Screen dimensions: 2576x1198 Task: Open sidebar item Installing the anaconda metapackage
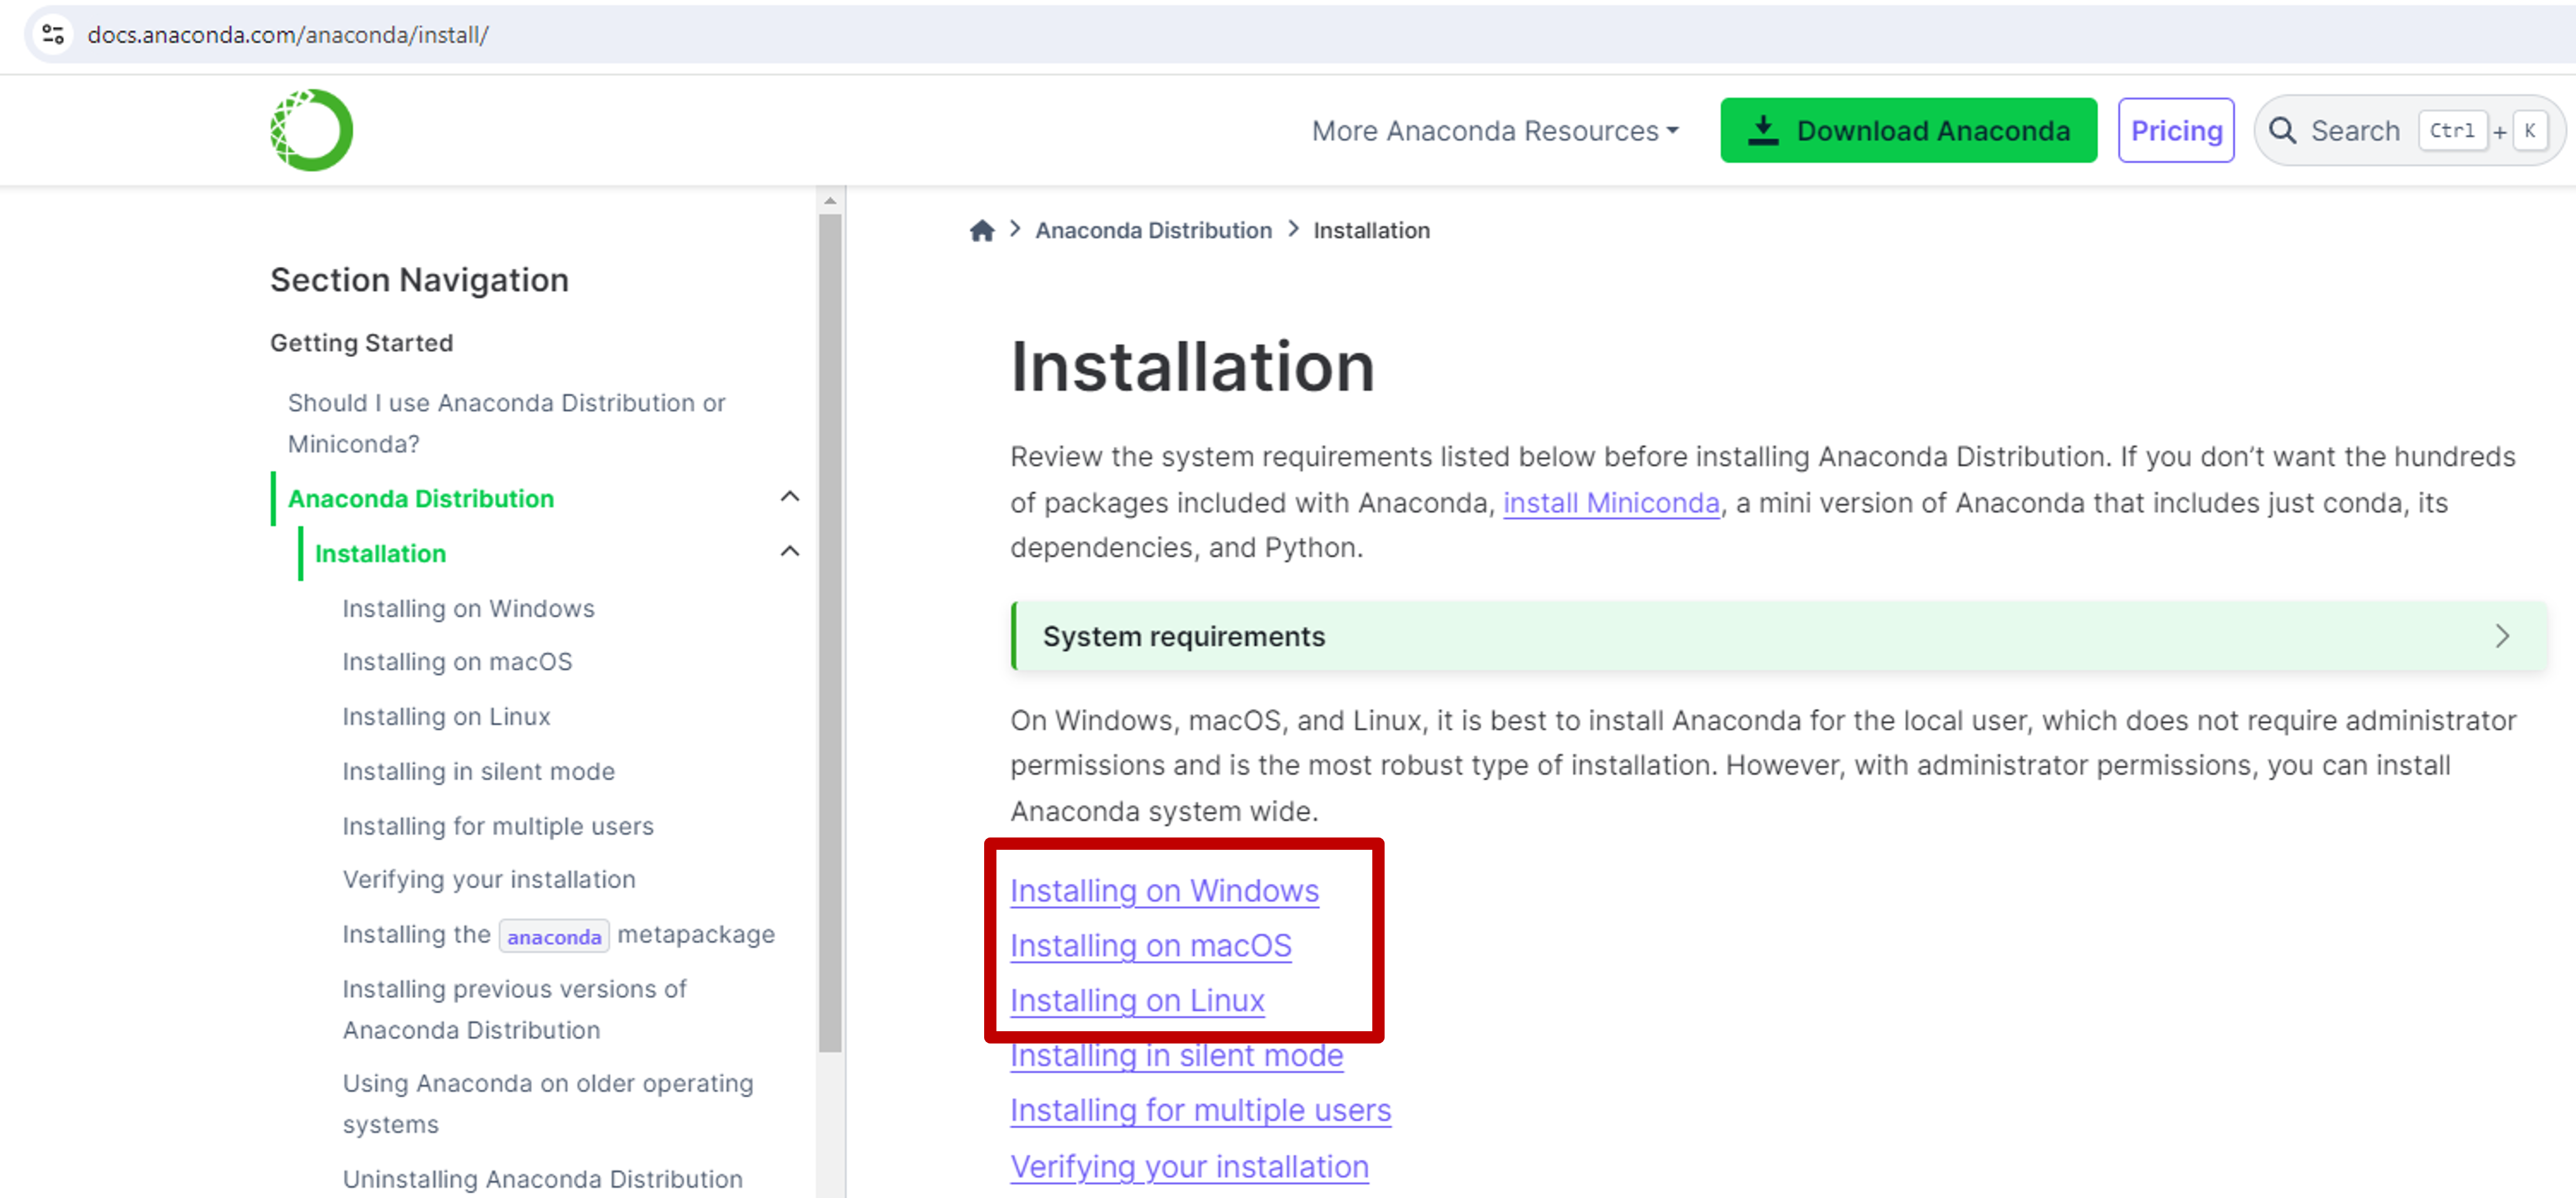[x=558, y=935]
